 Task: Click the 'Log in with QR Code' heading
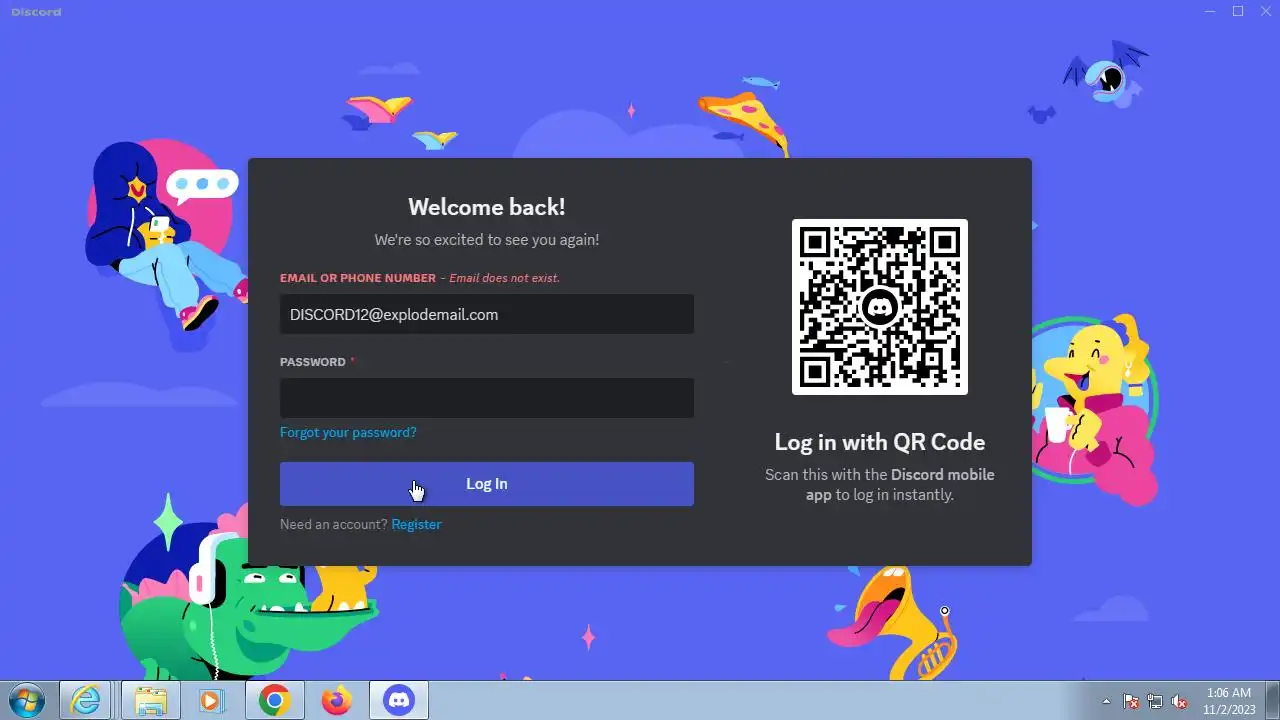coord(880,442)
